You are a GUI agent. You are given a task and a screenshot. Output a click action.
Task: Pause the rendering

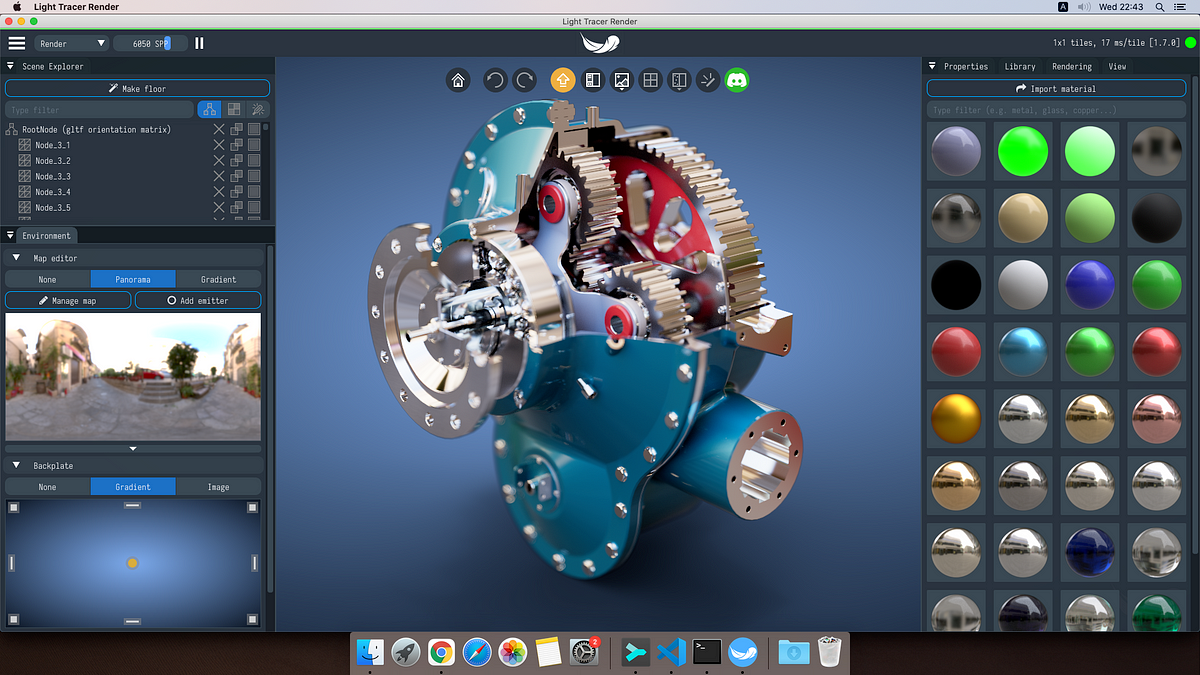click(x=199, y=43)
